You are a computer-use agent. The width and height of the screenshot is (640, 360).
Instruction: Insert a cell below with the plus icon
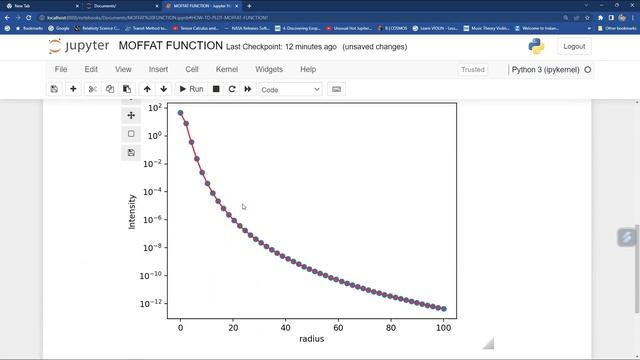tap(73, 89)
